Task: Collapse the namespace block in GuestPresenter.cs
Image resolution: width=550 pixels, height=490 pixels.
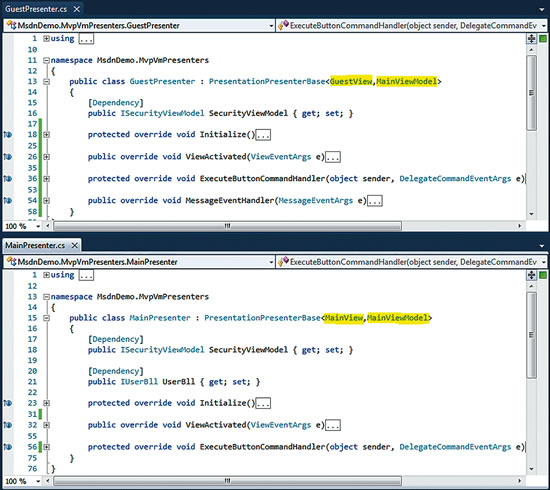Action: pos(46,60)
